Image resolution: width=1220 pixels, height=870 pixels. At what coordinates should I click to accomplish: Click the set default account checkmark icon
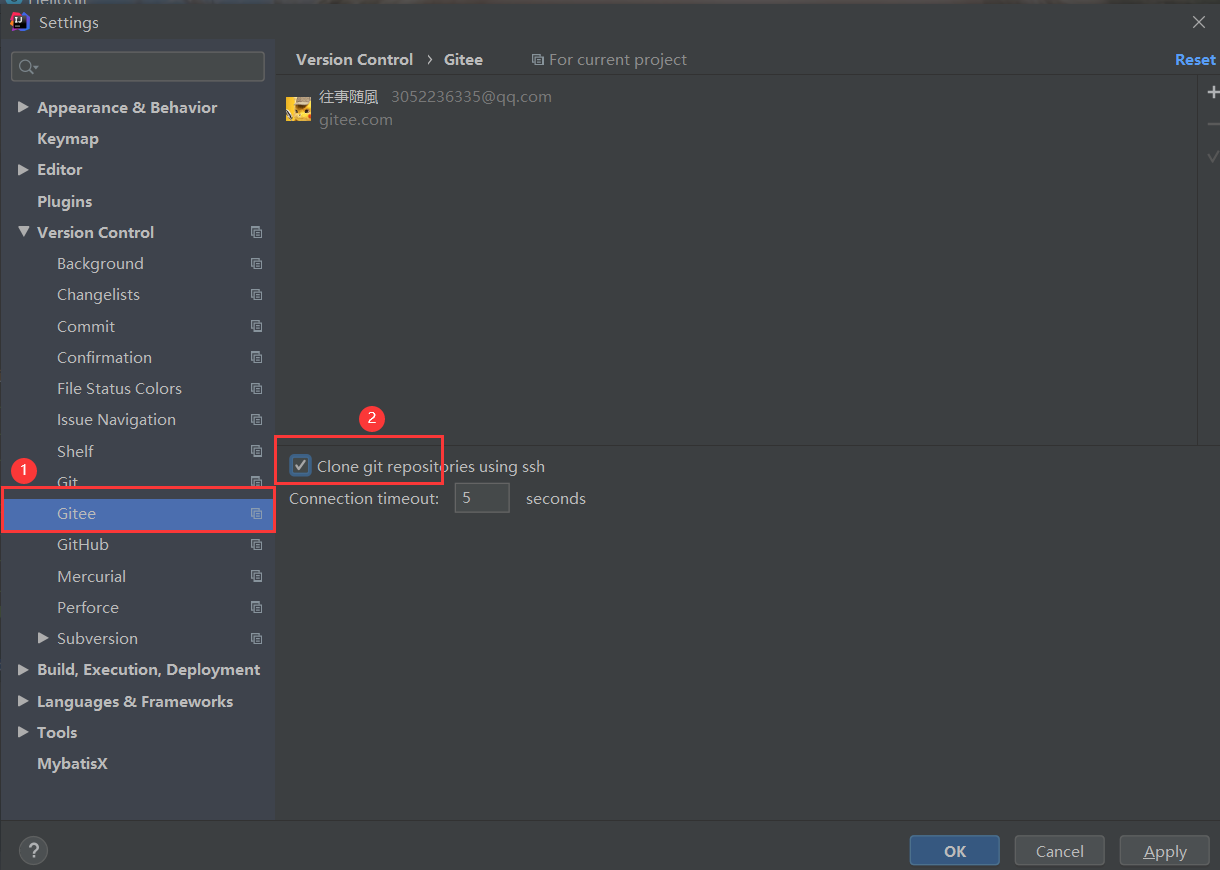[1213, 156]
